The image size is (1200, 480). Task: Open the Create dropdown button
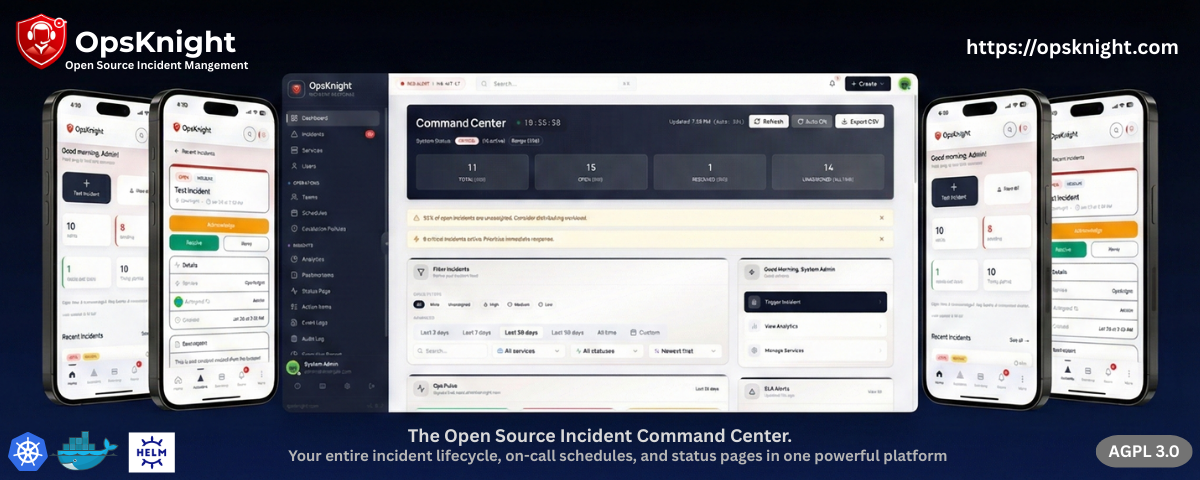867,84
